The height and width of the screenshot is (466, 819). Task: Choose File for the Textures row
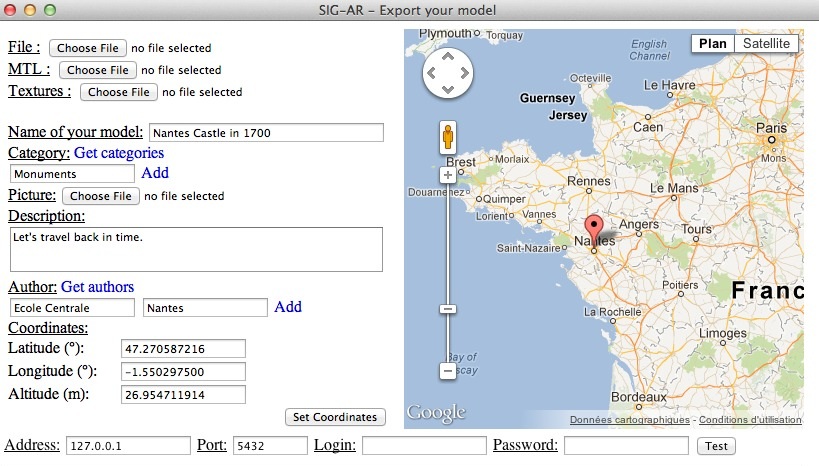coord(119,92)
